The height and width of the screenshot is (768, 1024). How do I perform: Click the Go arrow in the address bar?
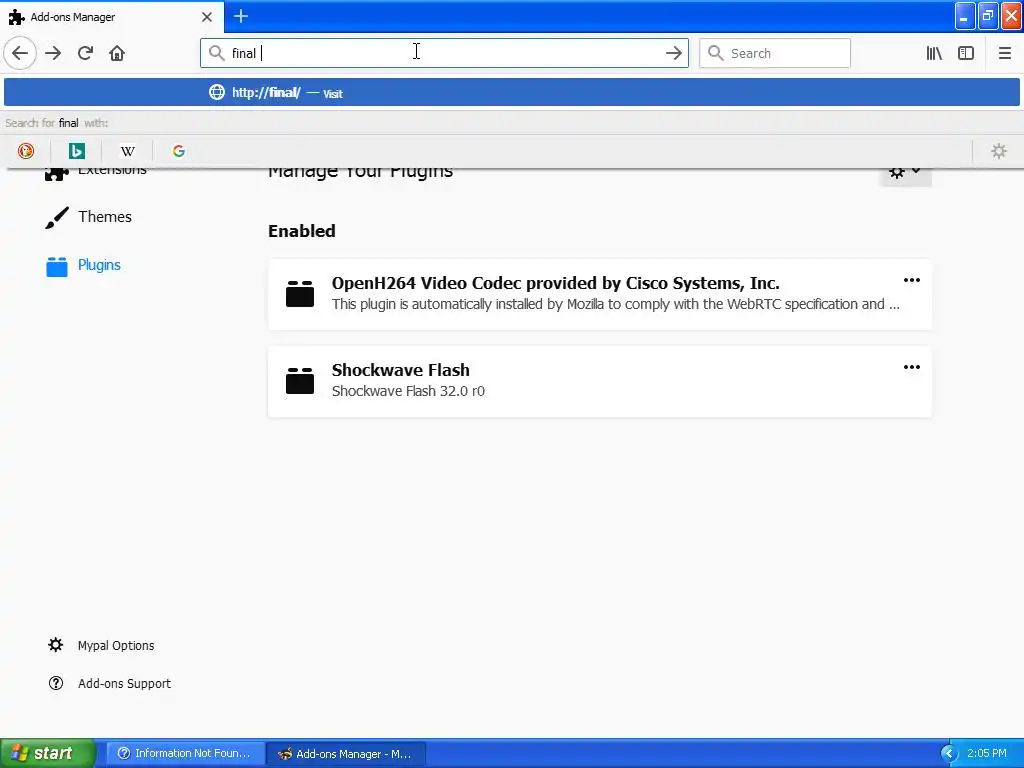tap(673, 53)
